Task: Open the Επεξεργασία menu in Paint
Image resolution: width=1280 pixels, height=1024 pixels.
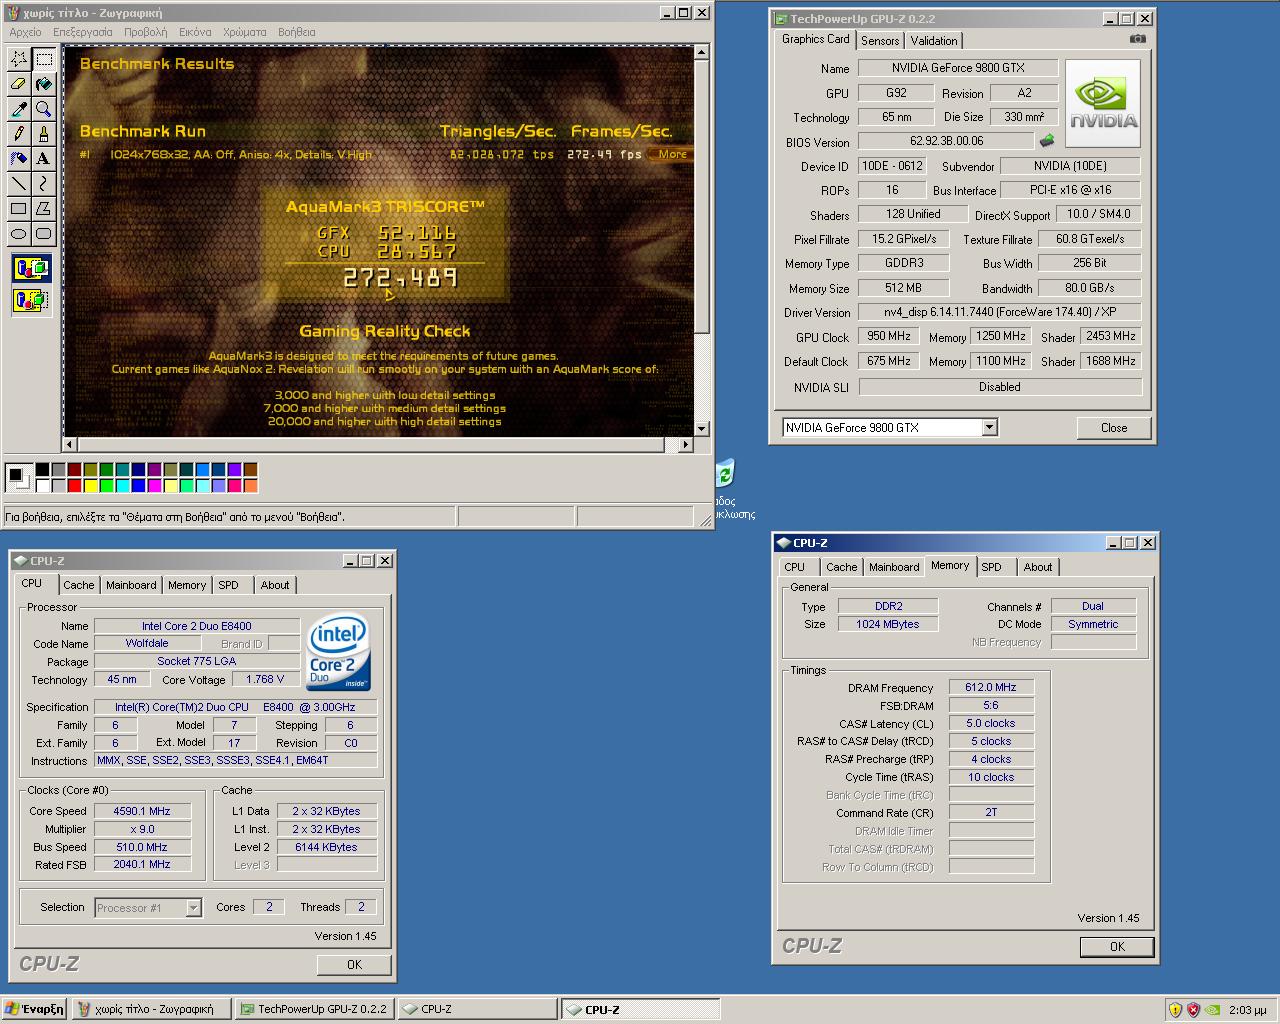Action: (x=83, y=32)
